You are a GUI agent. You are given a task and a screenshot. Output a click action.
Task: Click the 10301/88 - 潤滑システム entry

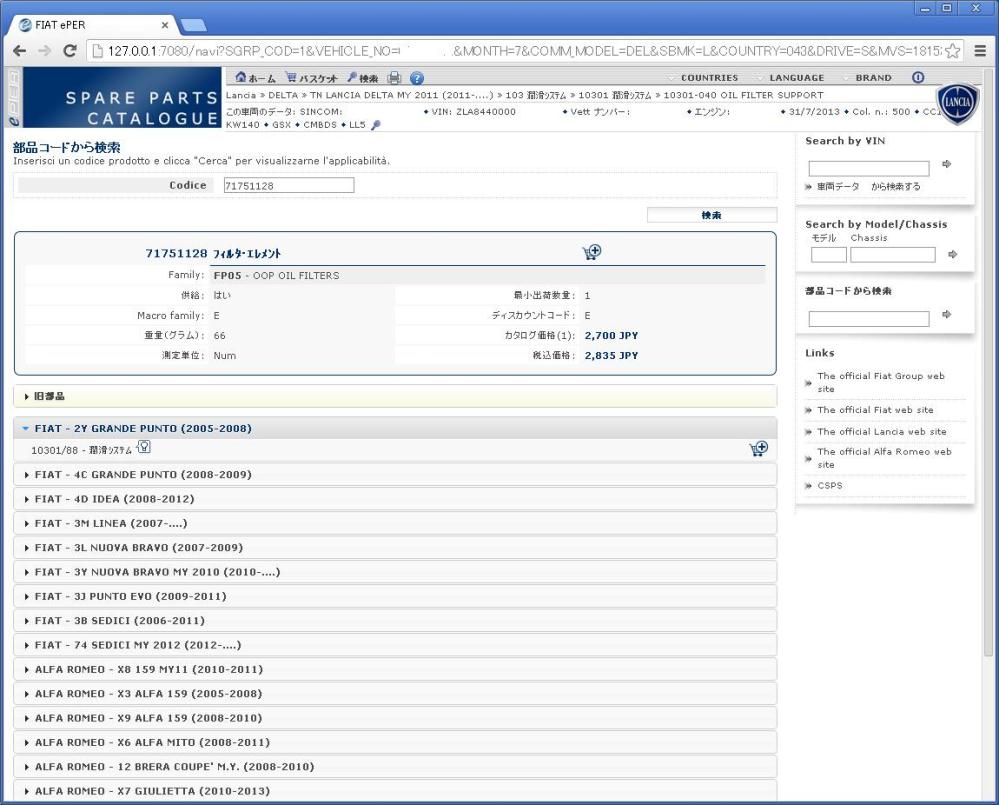(x=81, y=450)
